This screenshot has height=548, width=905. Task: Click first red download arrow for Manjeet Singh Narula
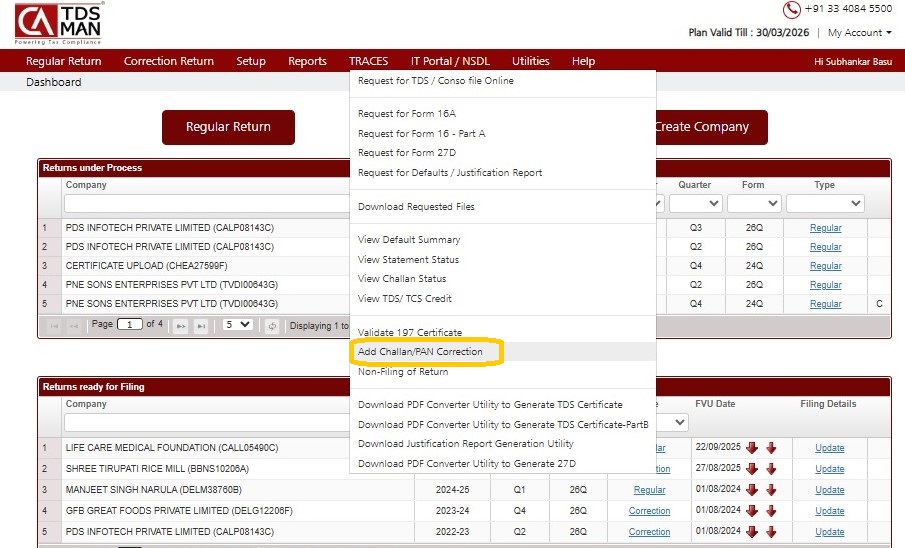(x=752, y=490)
